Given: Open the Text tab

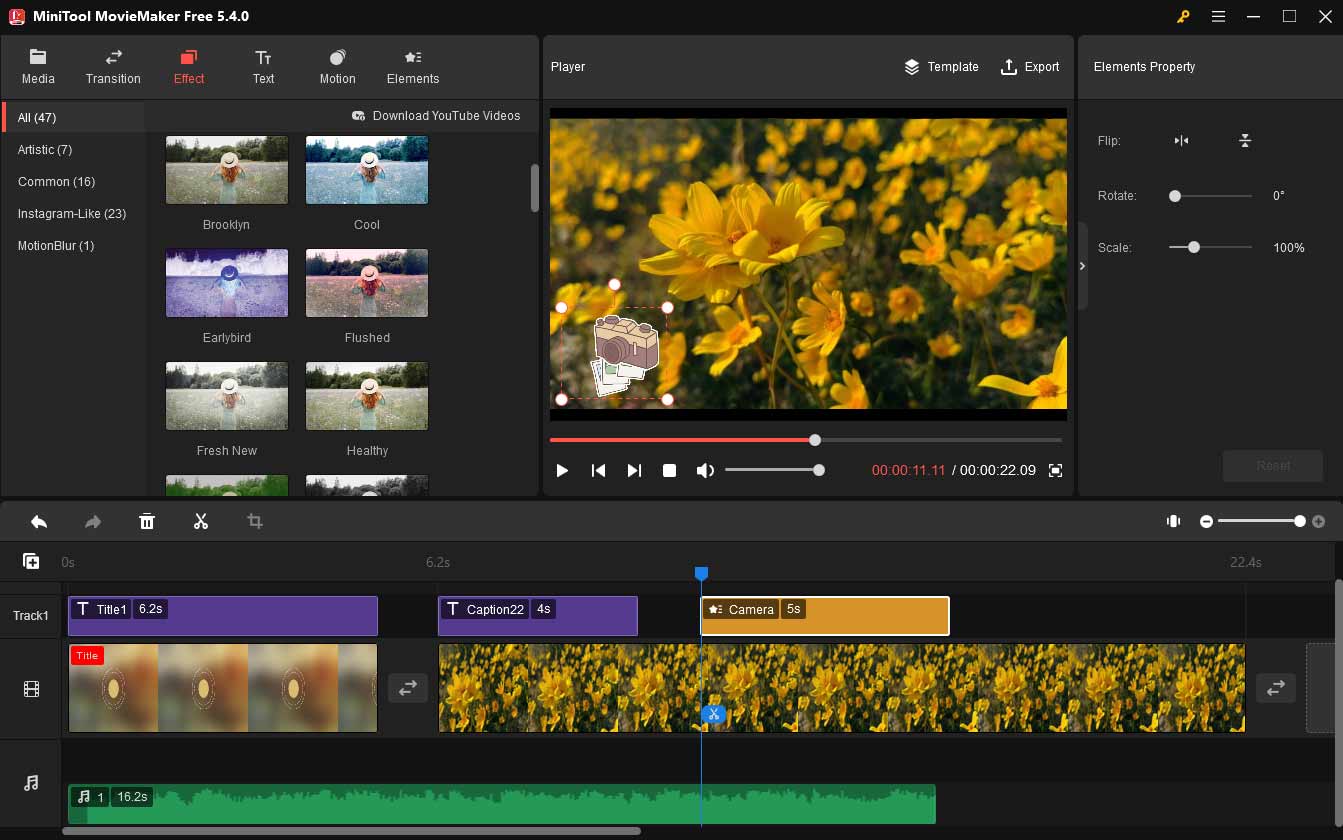Looking at the screenshot, I should [x=263, y=67].
